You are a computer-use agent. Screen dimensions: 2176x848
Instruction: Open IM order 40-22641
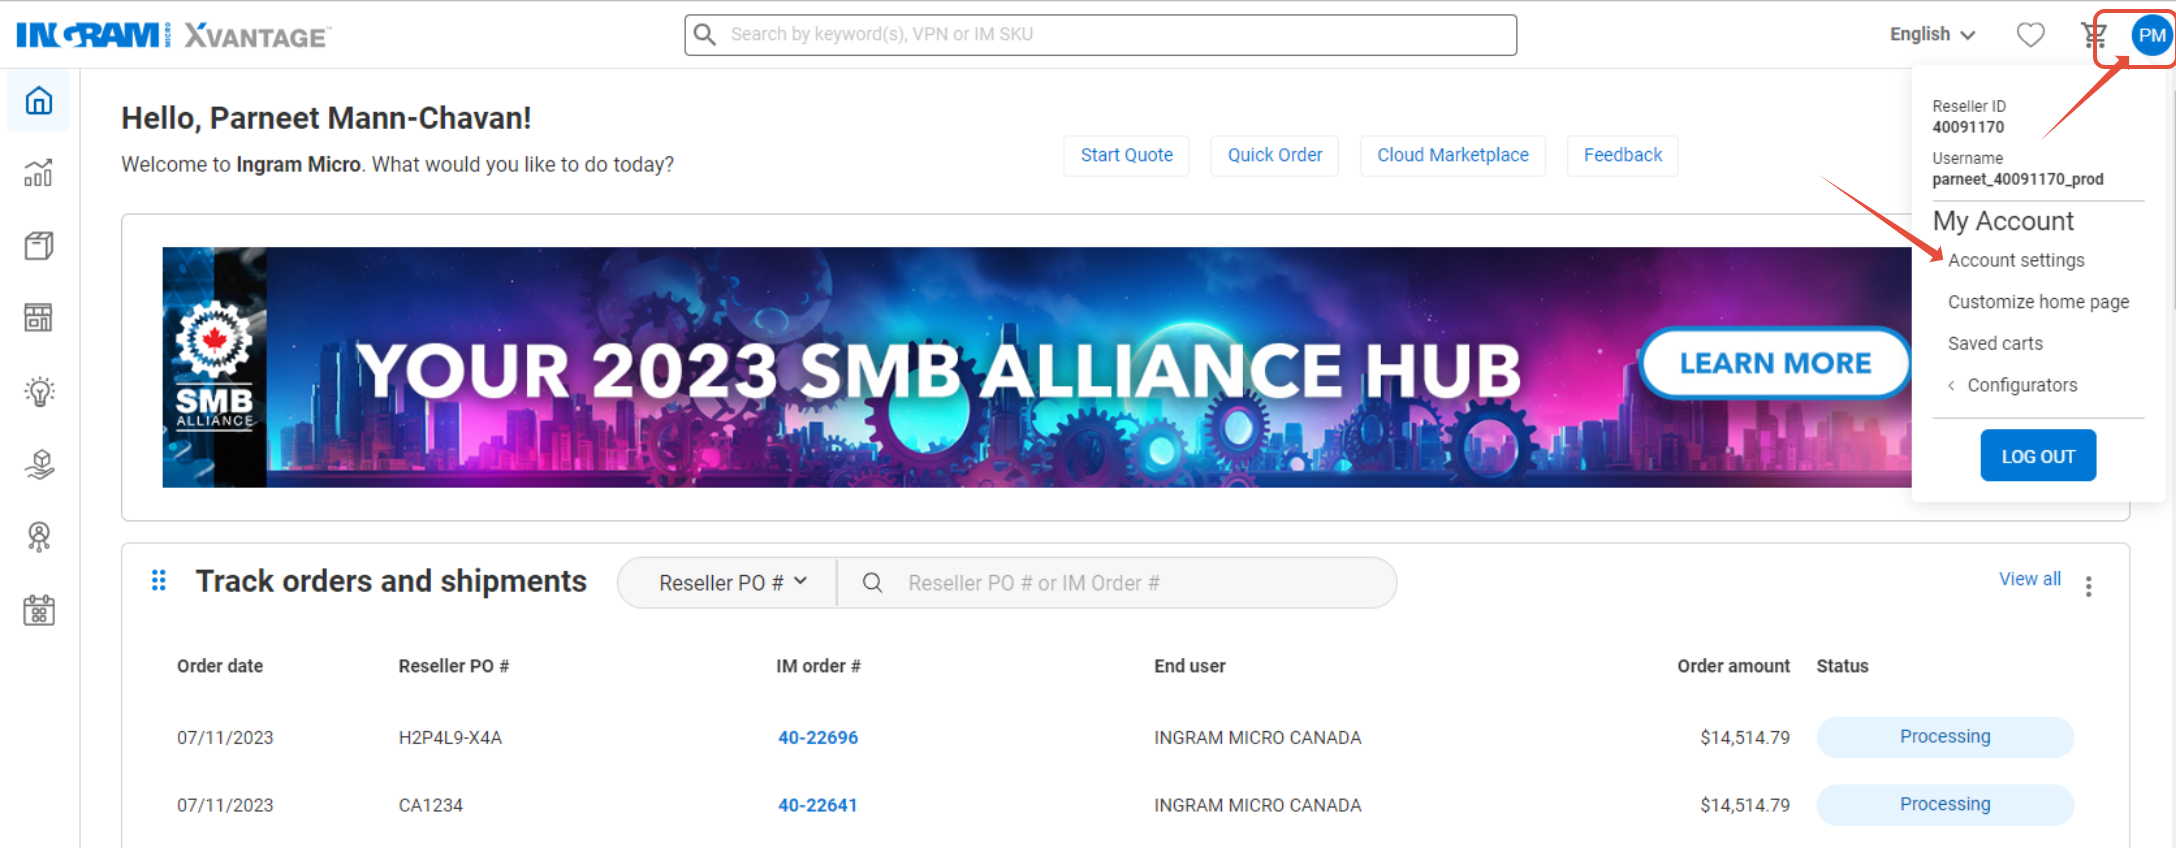(818, 805)
